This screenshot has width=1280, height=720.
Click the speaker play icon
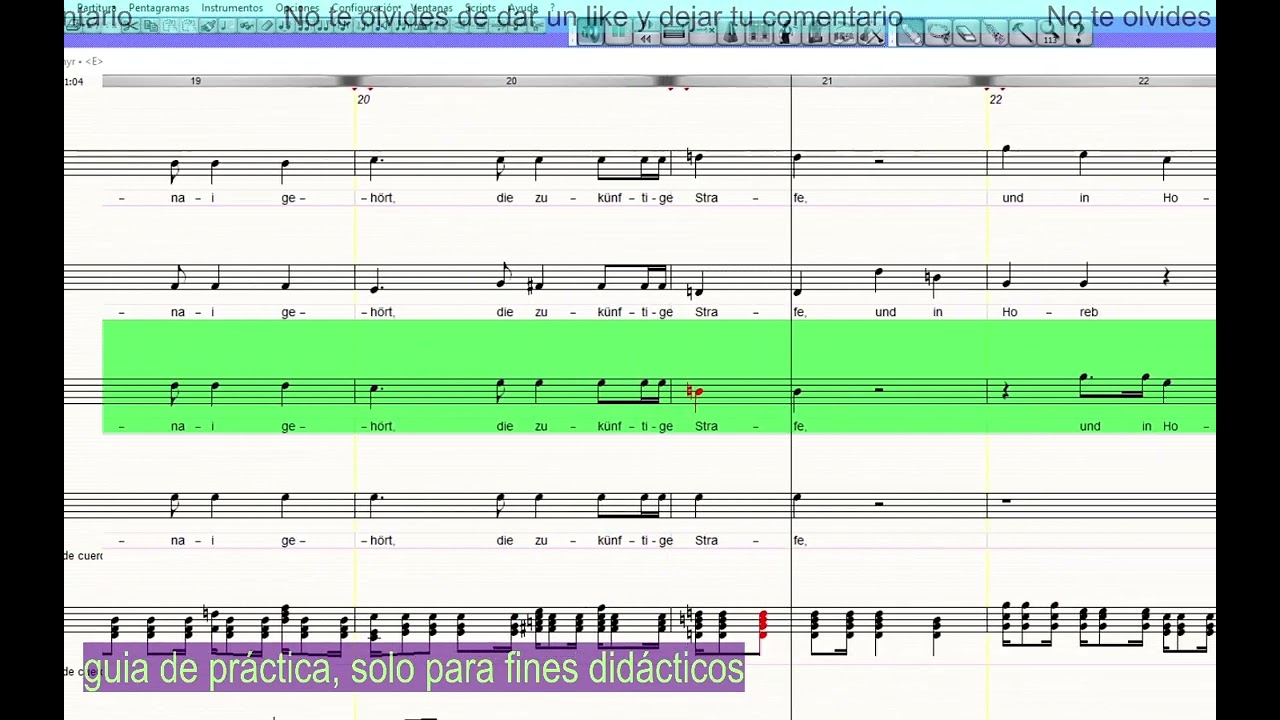[591, 34]
